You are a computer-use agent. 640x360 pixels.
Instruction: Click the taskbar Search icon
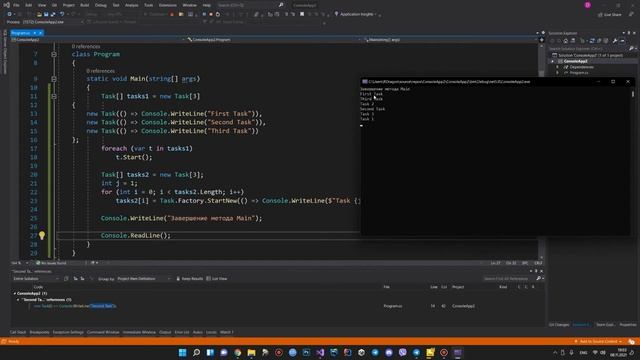[196, 352]
